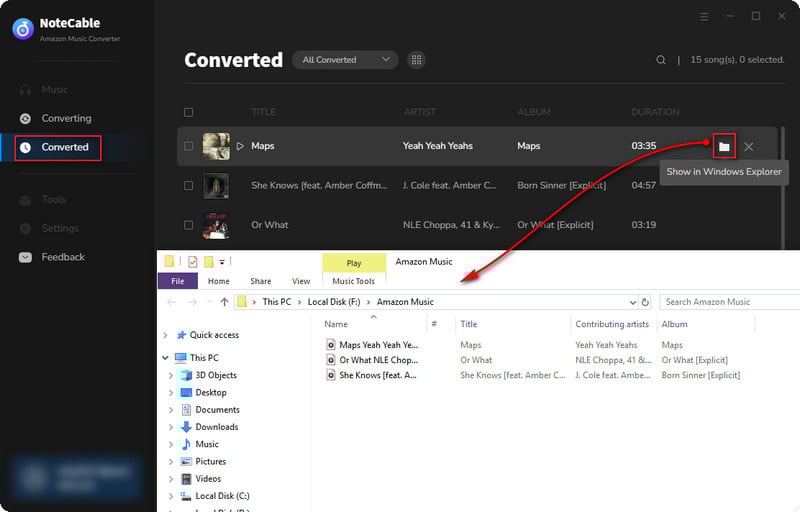Sort files by Contributing artists column
Image resolution: width=800 pixels, height=512 pixels.
612,324
